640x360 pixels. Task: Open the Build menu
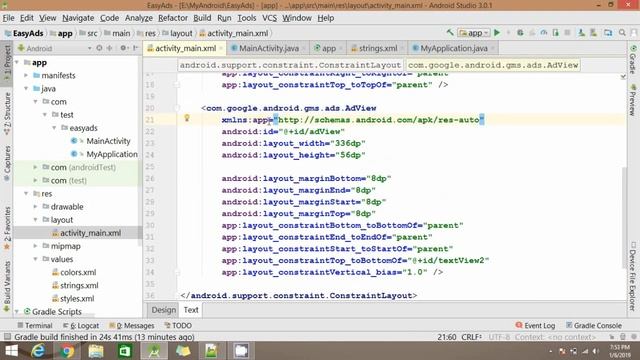click(202, 18)
